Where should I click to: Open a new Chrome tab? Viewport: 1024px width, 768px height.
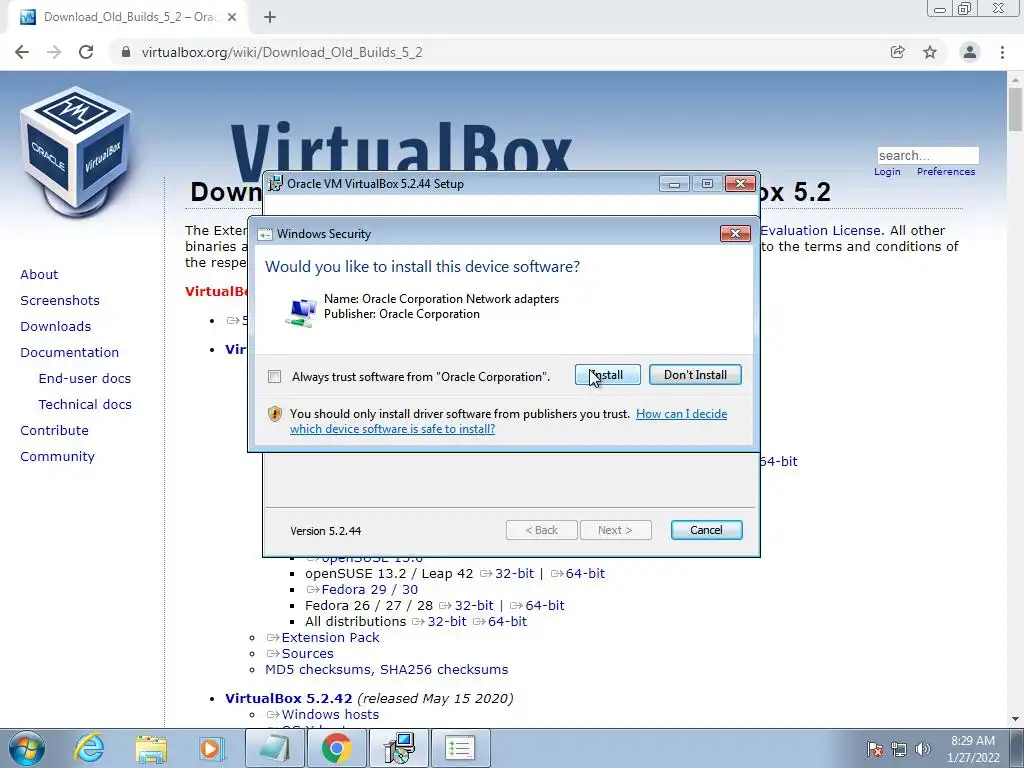270,18
